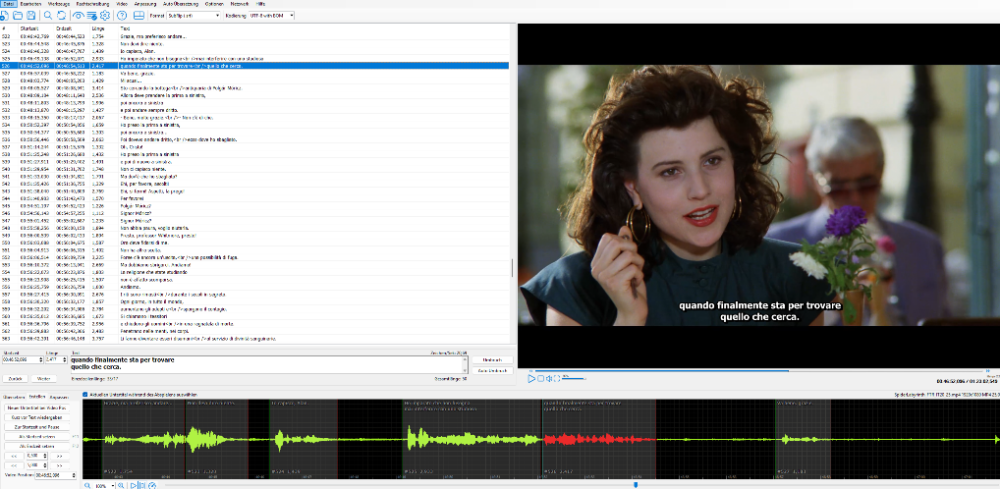Open the Optionen menu

point(214,4)
